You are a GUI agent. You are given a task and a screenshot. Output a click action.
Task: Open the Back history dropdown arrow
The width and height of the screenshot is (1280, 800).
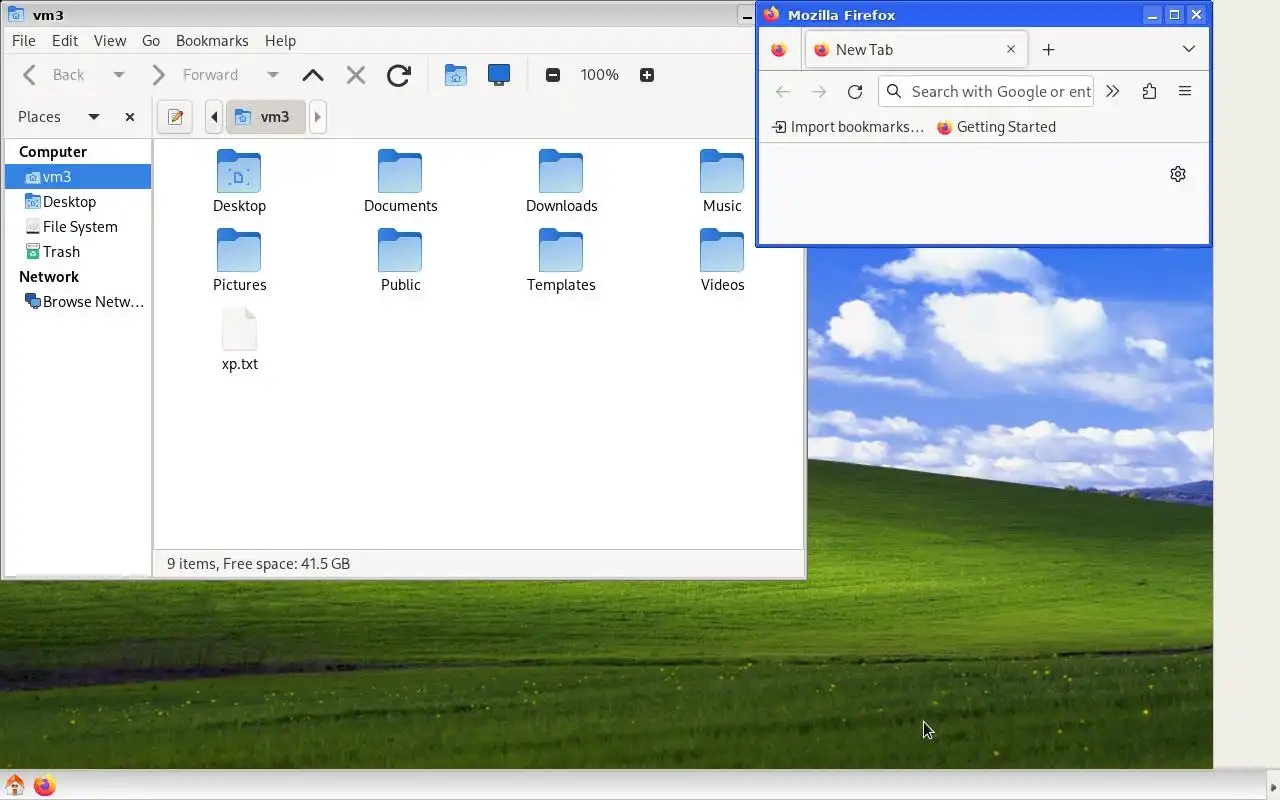118,75
